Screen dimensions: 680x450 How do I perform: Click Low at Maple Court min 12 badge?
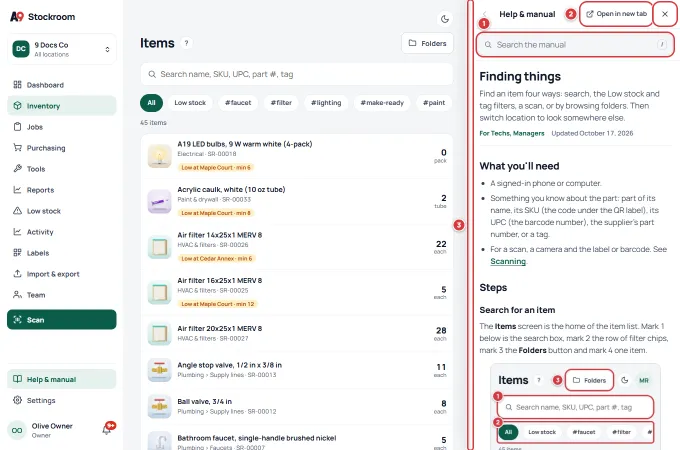tap(218, 304)
